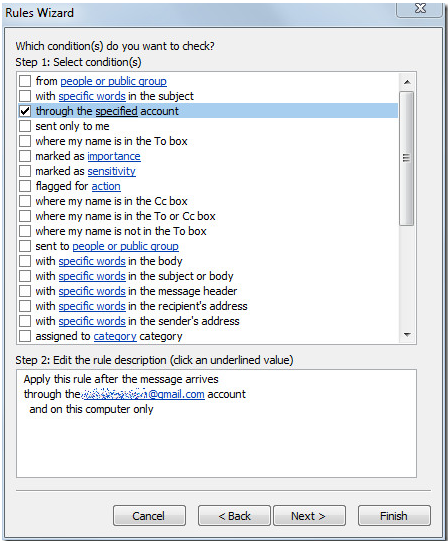Tick the marked as importance checkbox
The width and height of the screenshot is (448, 541).
pyautogui.click(x=25, y=156)
